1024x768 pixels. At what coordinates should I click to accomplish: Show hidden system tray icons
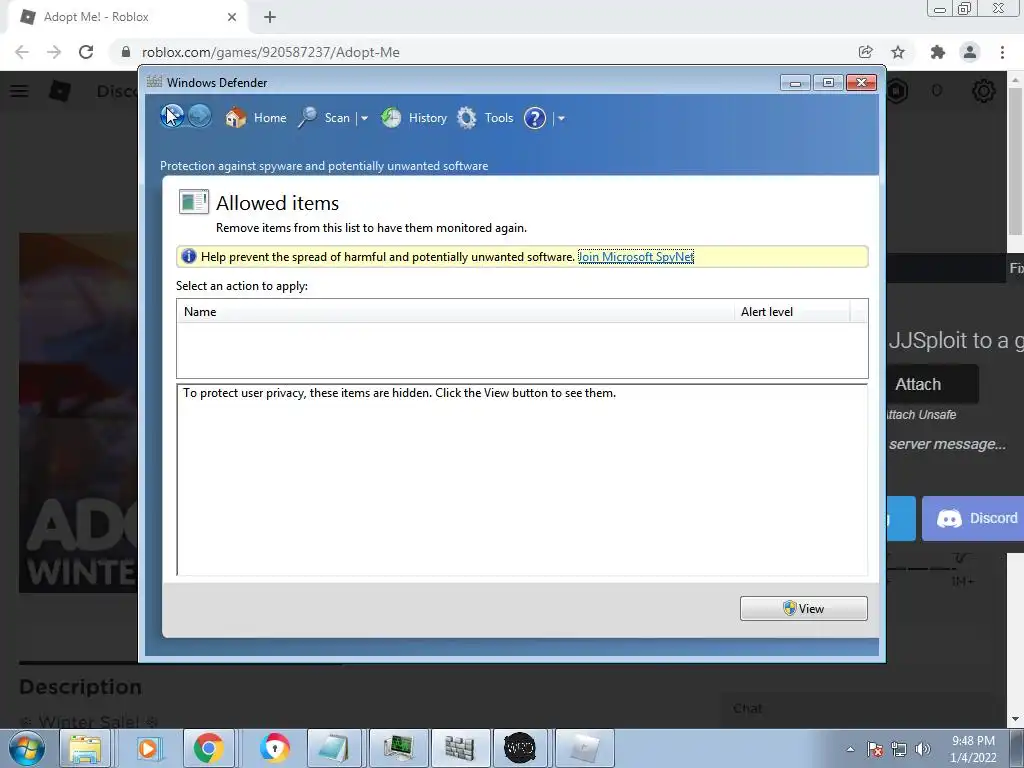click(x=850, y=748)
